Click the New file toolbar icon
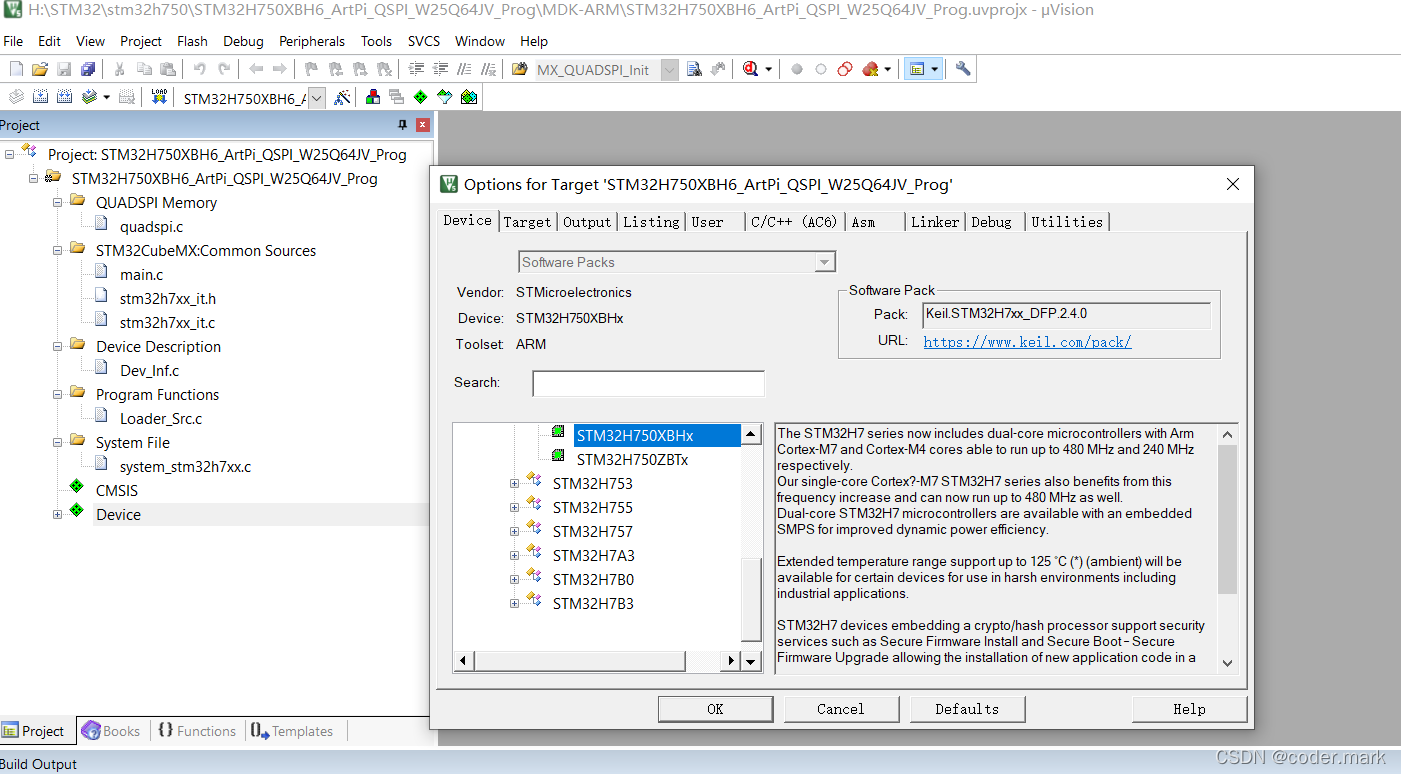 (x=16, y=69)
